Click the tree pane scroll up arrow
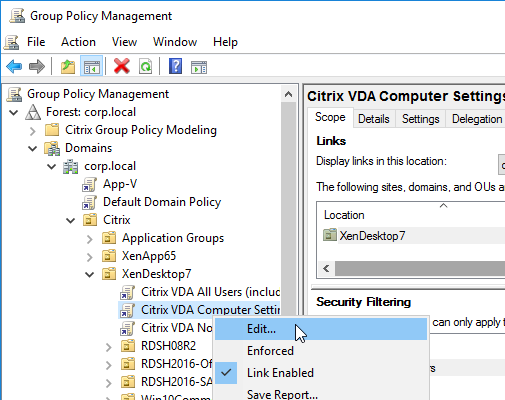The image size is (505, 400). coord(288,95)
